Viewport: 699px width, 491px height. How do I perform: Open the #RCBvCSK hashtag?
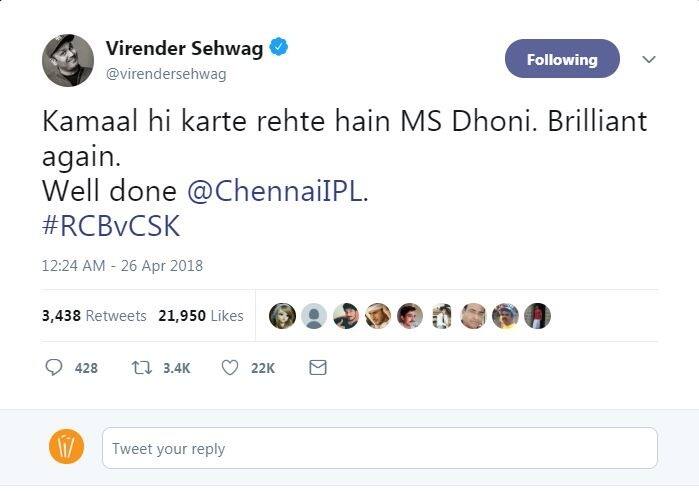coord(111,226)
